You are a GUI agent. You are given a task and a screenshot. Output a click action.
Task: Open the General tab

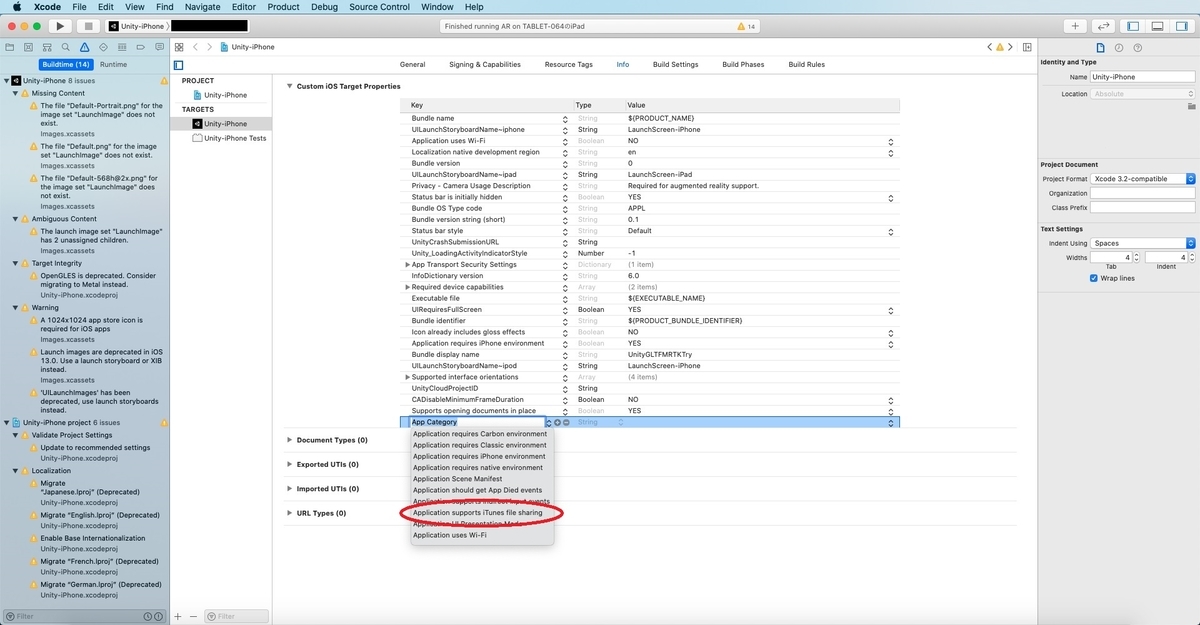[412, 64]
